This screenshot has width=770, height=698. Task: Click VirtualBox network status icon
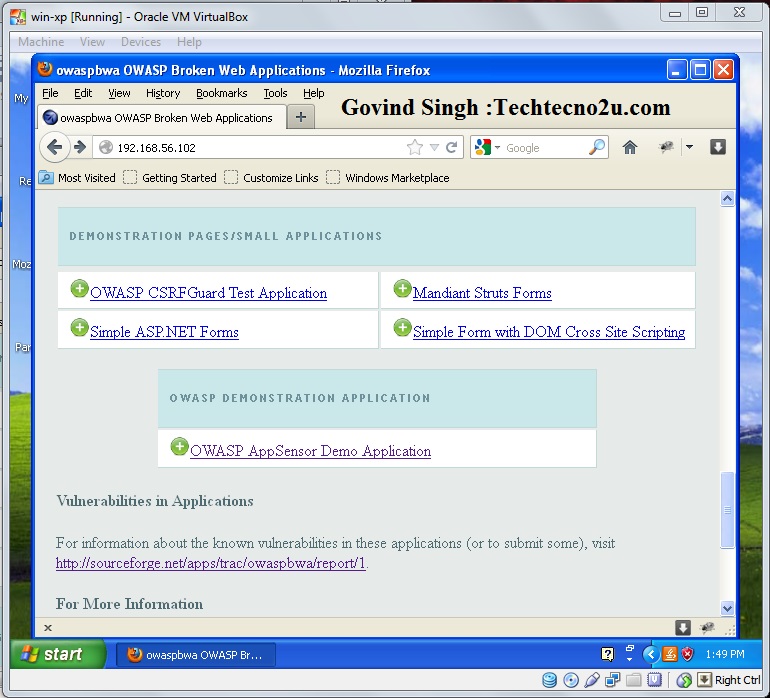(x=613, y=680)
